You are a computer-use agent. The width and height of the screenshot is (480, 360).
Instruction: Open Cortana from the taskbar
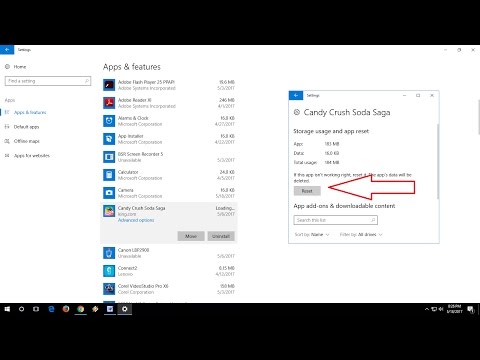click(x=21, y=309)
